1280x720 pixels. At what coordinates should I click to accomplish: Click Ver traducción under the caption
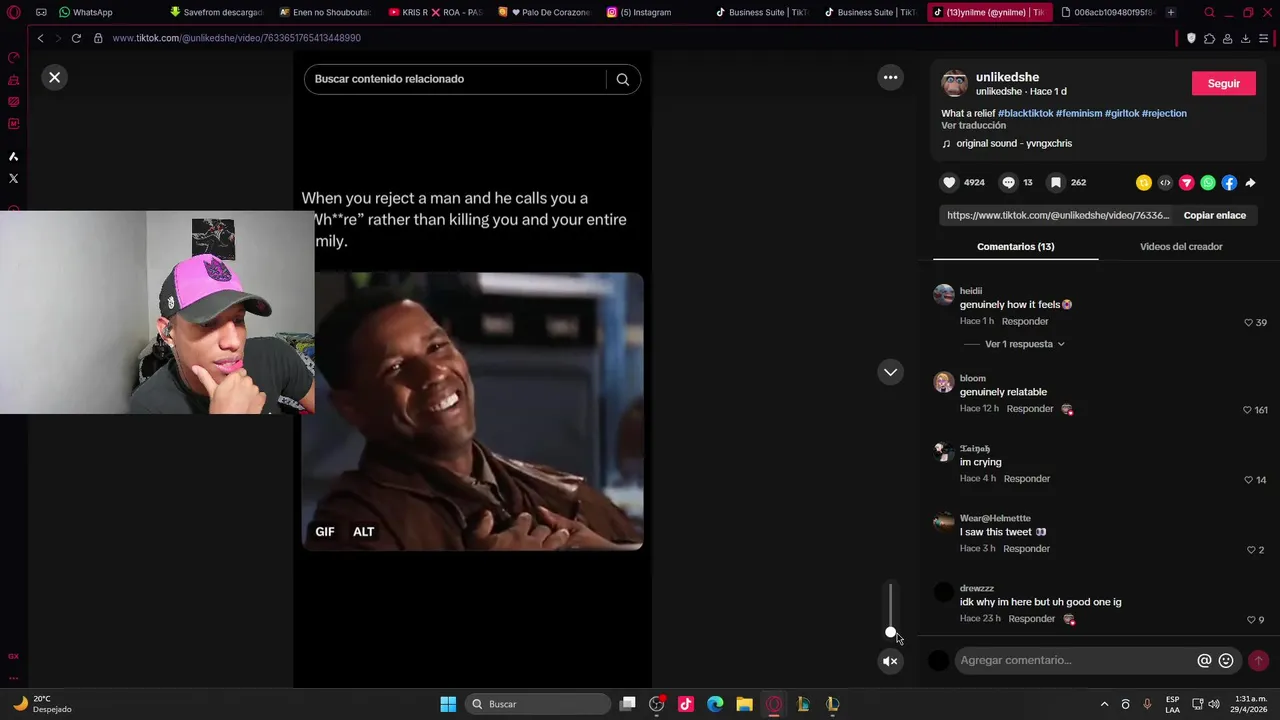tap(973, 126)
